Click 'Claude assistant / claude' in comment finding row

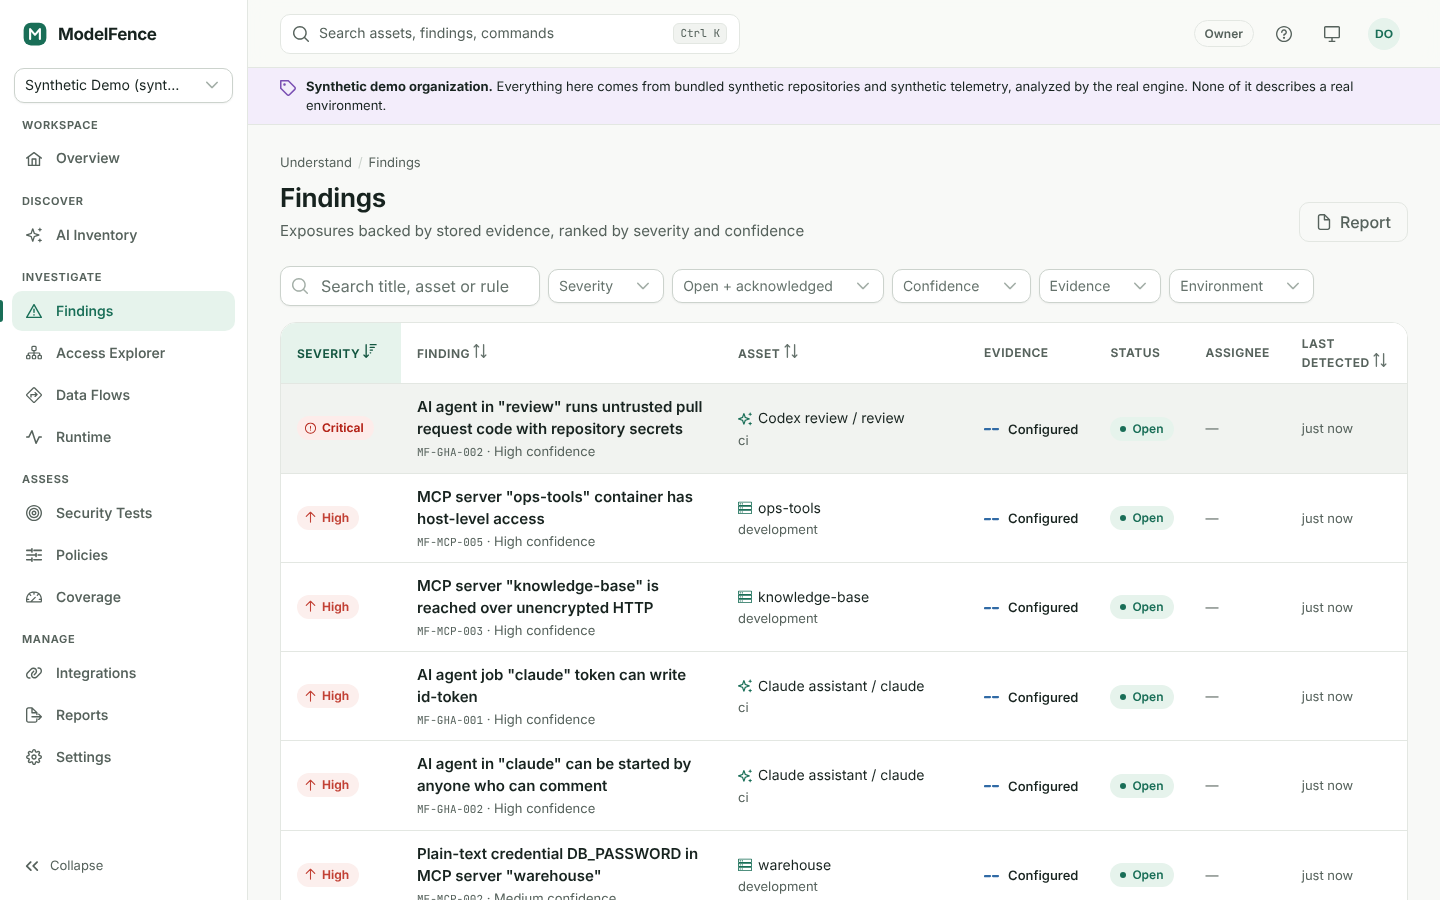[841, 775]
